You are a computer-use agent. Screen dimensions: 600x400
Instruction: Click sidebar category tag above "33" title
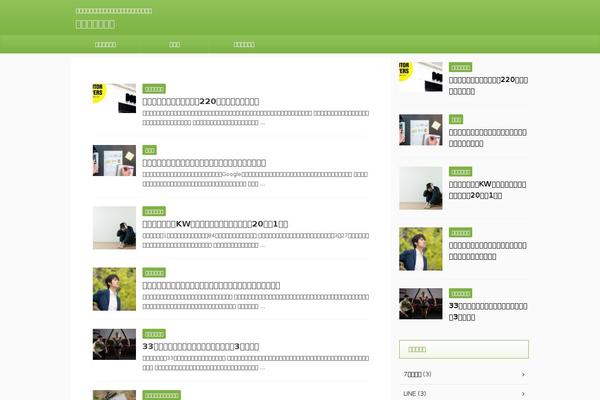(x=460, y=293)
